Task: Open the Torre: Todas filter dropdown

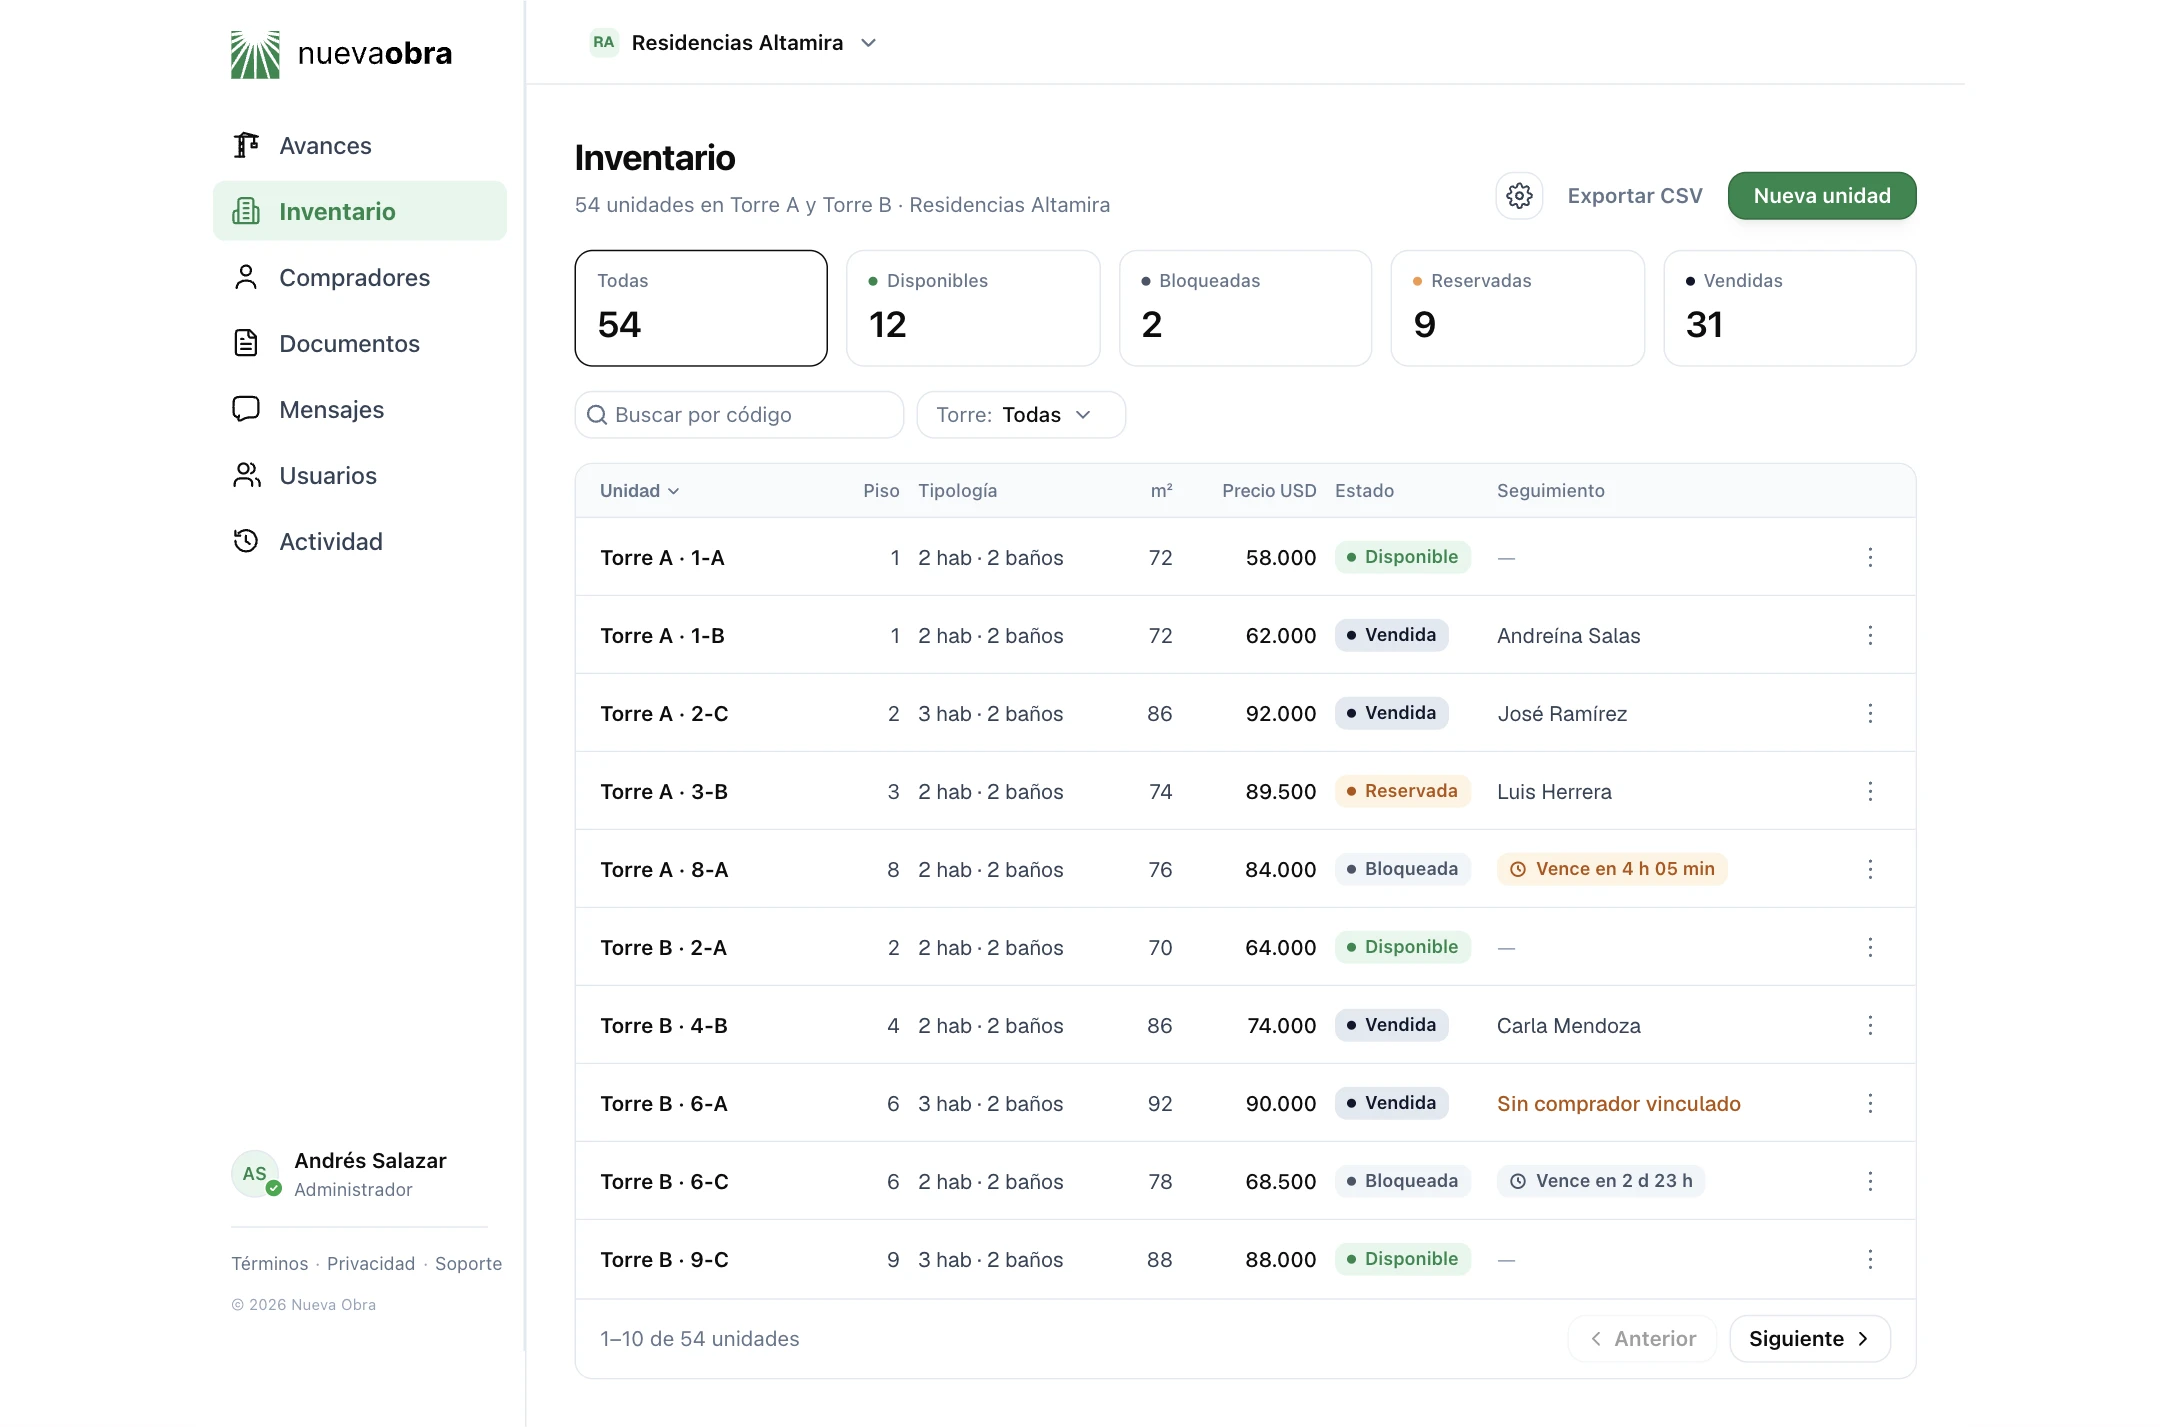Action: point(1021,415)
